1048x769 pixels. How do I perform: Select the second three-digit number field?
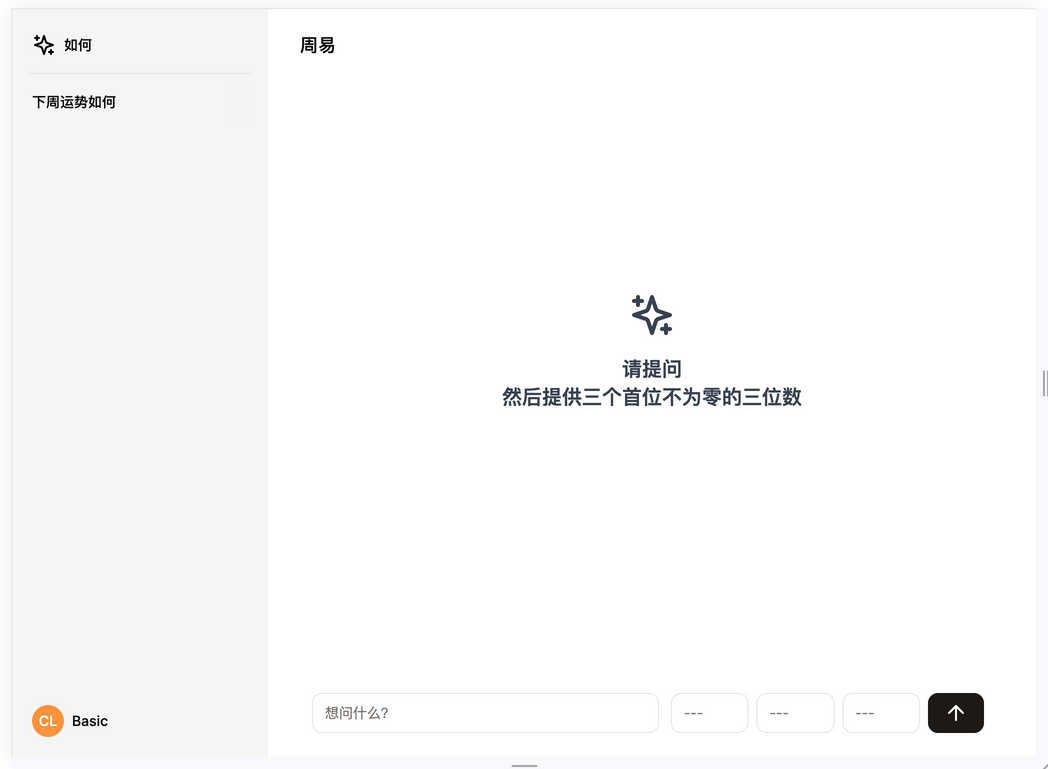tap(795, 713)
